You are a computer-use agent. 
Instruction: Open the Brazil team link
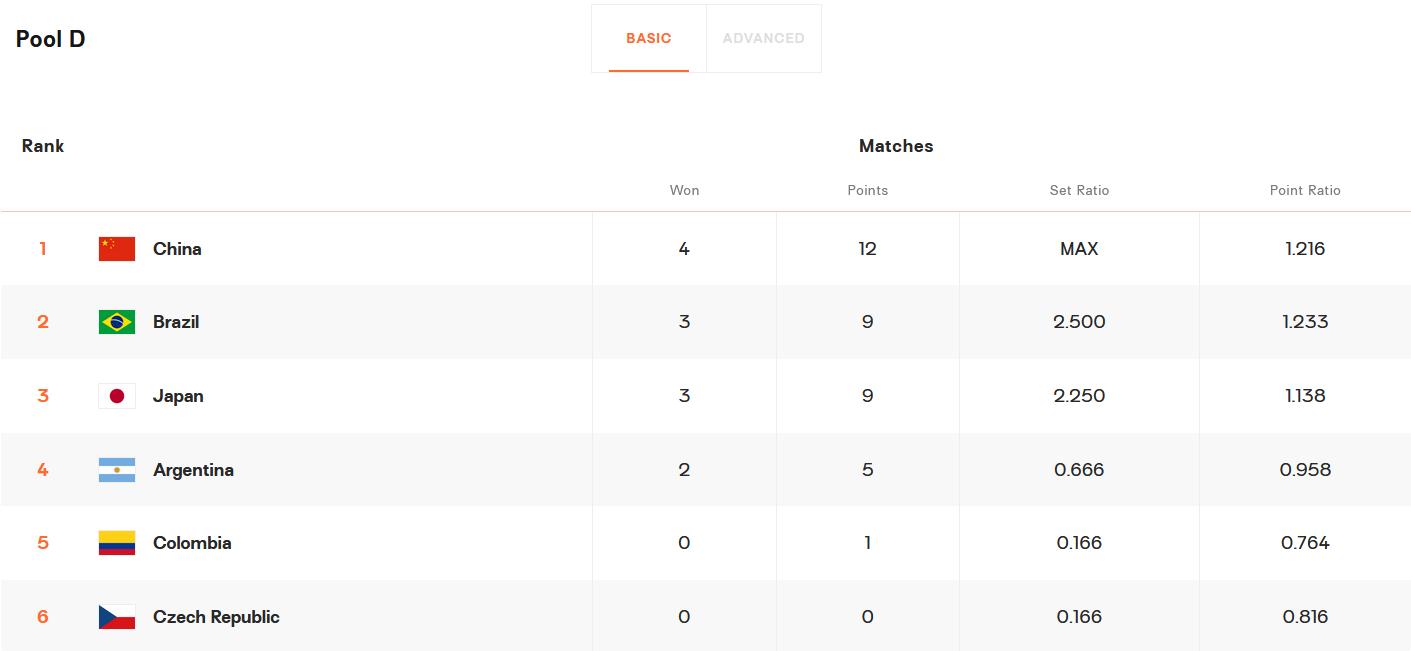tap(176, 322)
